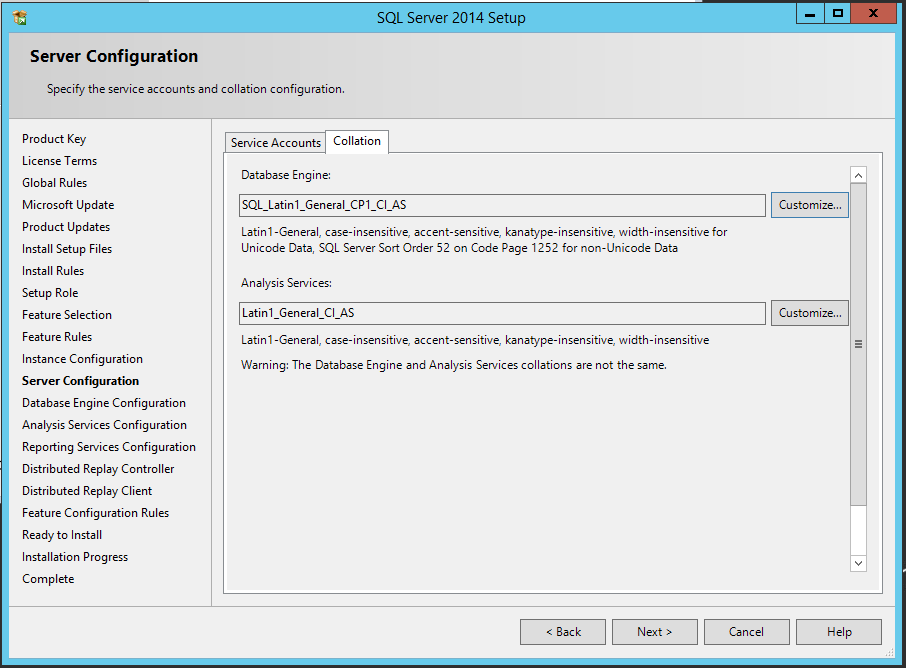Click the Reporting Services Configuration step
Screen dimensions: 906x668
[x=109, y=447]
